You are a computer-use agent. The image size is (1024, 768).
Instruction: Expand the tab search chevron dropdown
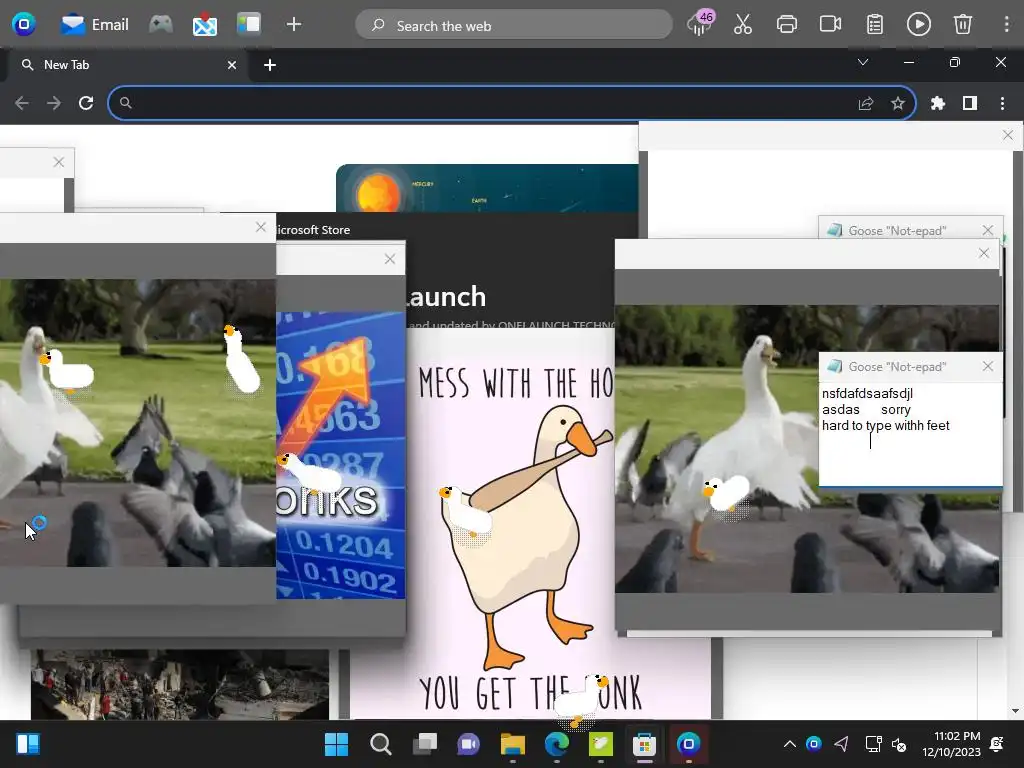(863, 63)
